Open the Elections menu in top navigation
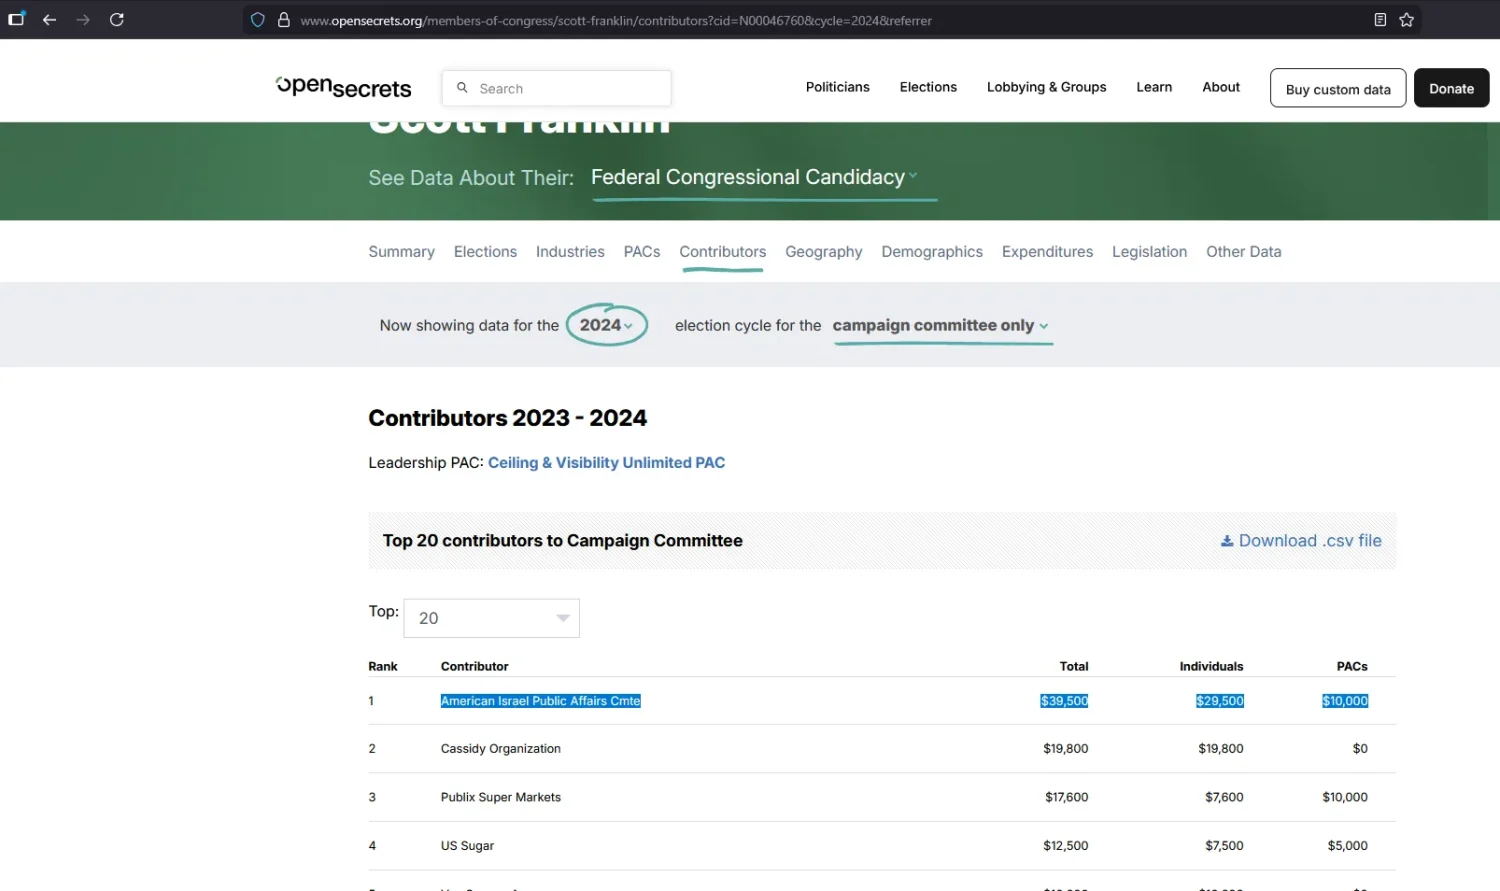 click(x=928, y=87)
